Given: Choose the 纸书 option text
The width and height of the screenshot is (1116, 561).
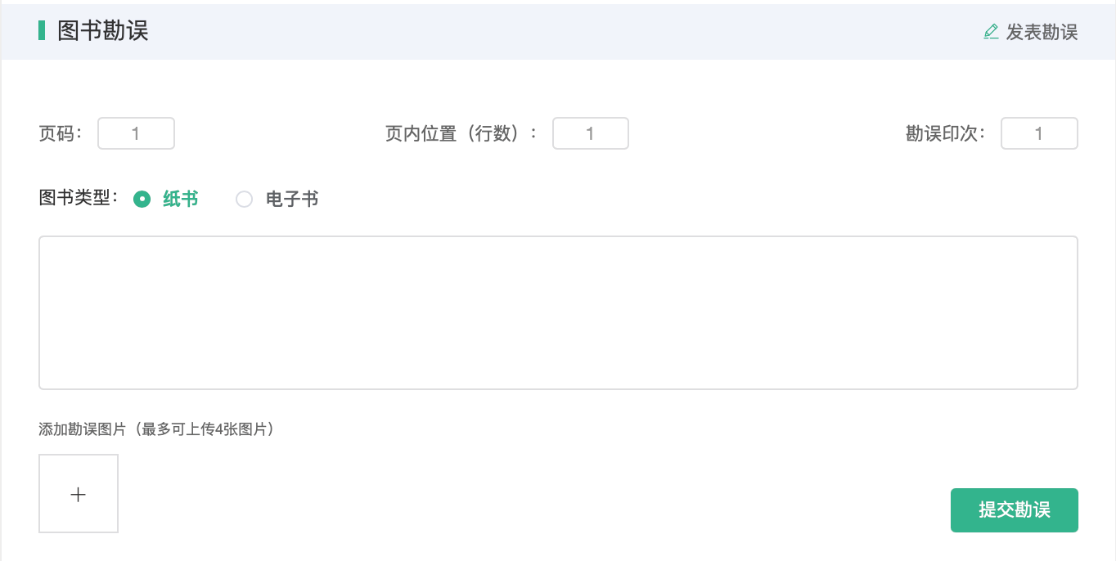Looking at the screenshot, I should (x=180, y=199).
